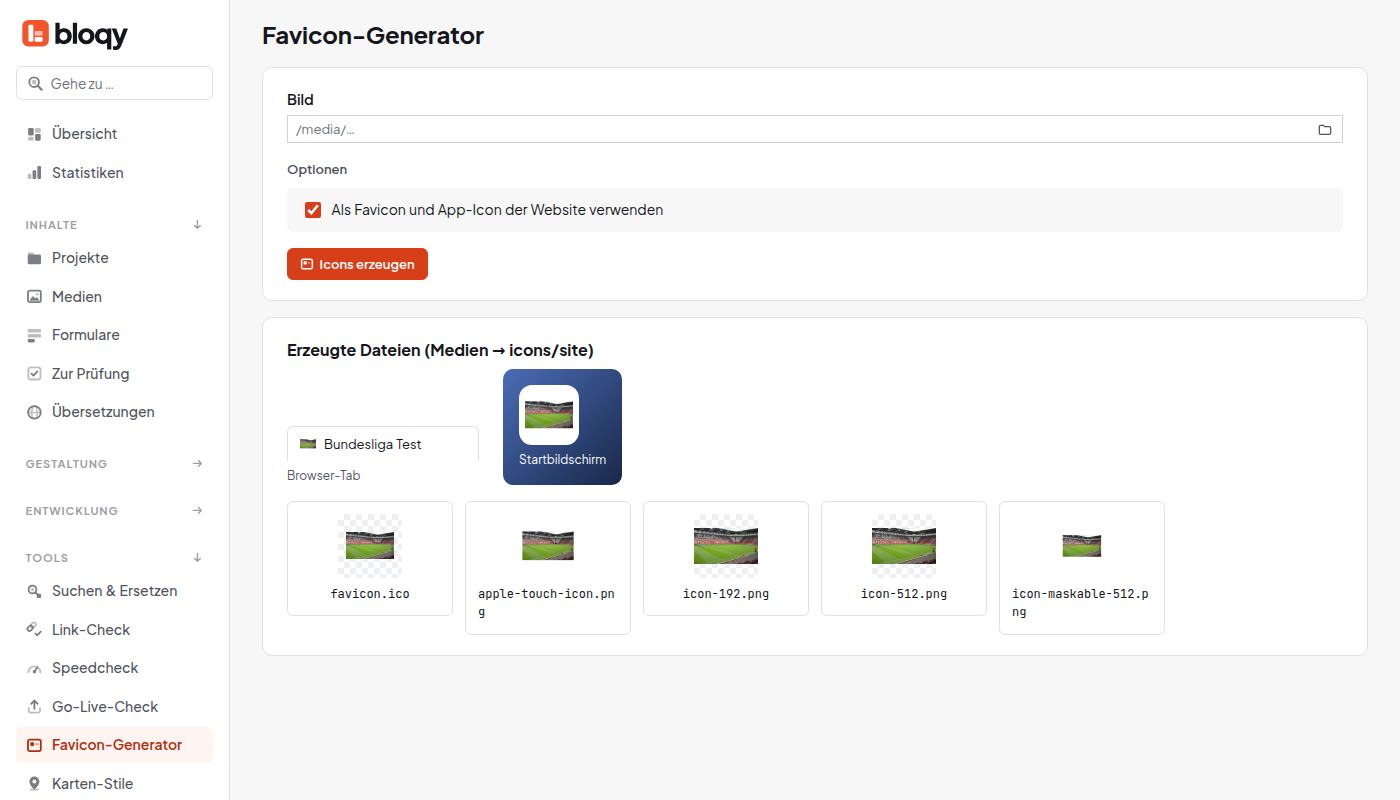Click the Link-Check chain icon
The height and width of the screenshot is (800, 1400).
pyautogui.click(x=34, y=630)
